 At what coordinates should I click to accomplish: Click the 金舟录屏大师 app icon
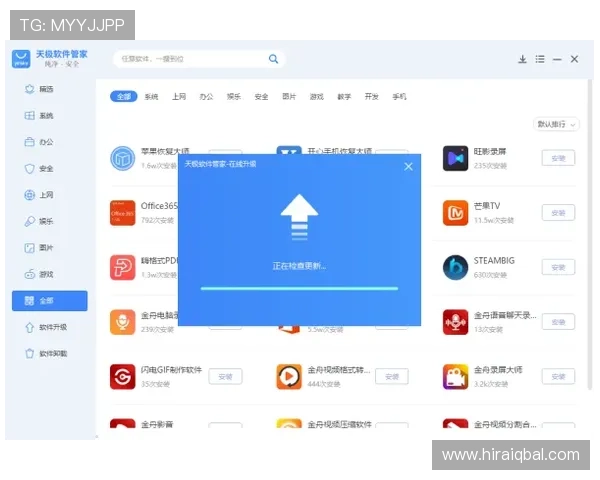[455, 377]
